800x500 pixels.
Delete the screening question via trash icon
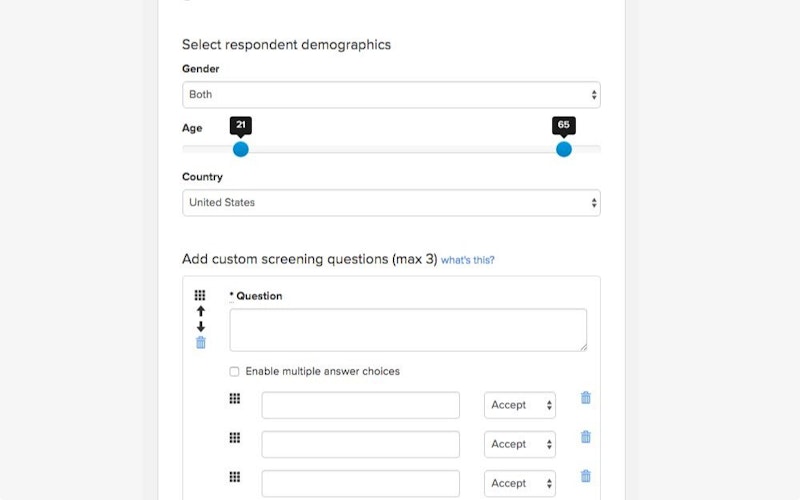point(200,343)
